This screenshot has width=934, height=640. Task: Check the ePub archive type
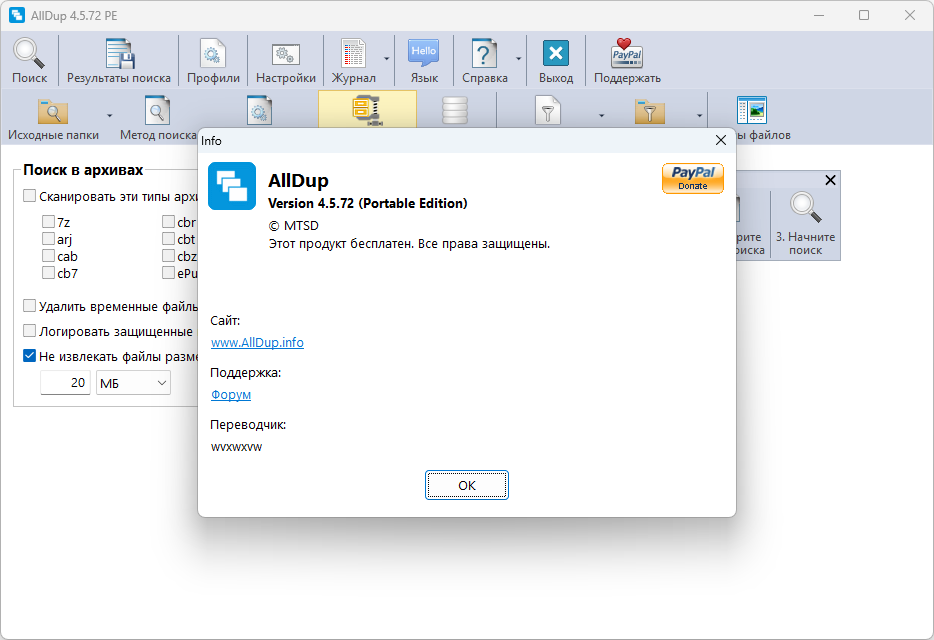(x=169, y=273)
